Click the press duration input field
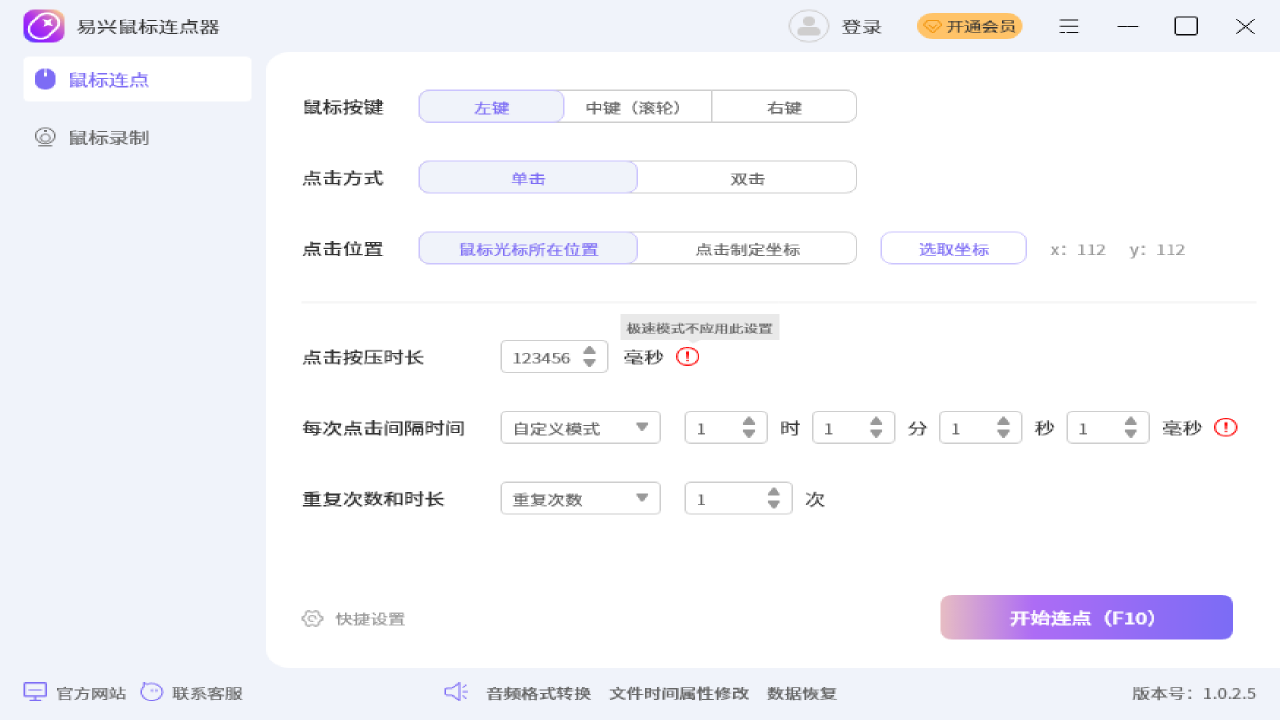1280x720 pixels. pyautogui.click(x=541, y=357)
